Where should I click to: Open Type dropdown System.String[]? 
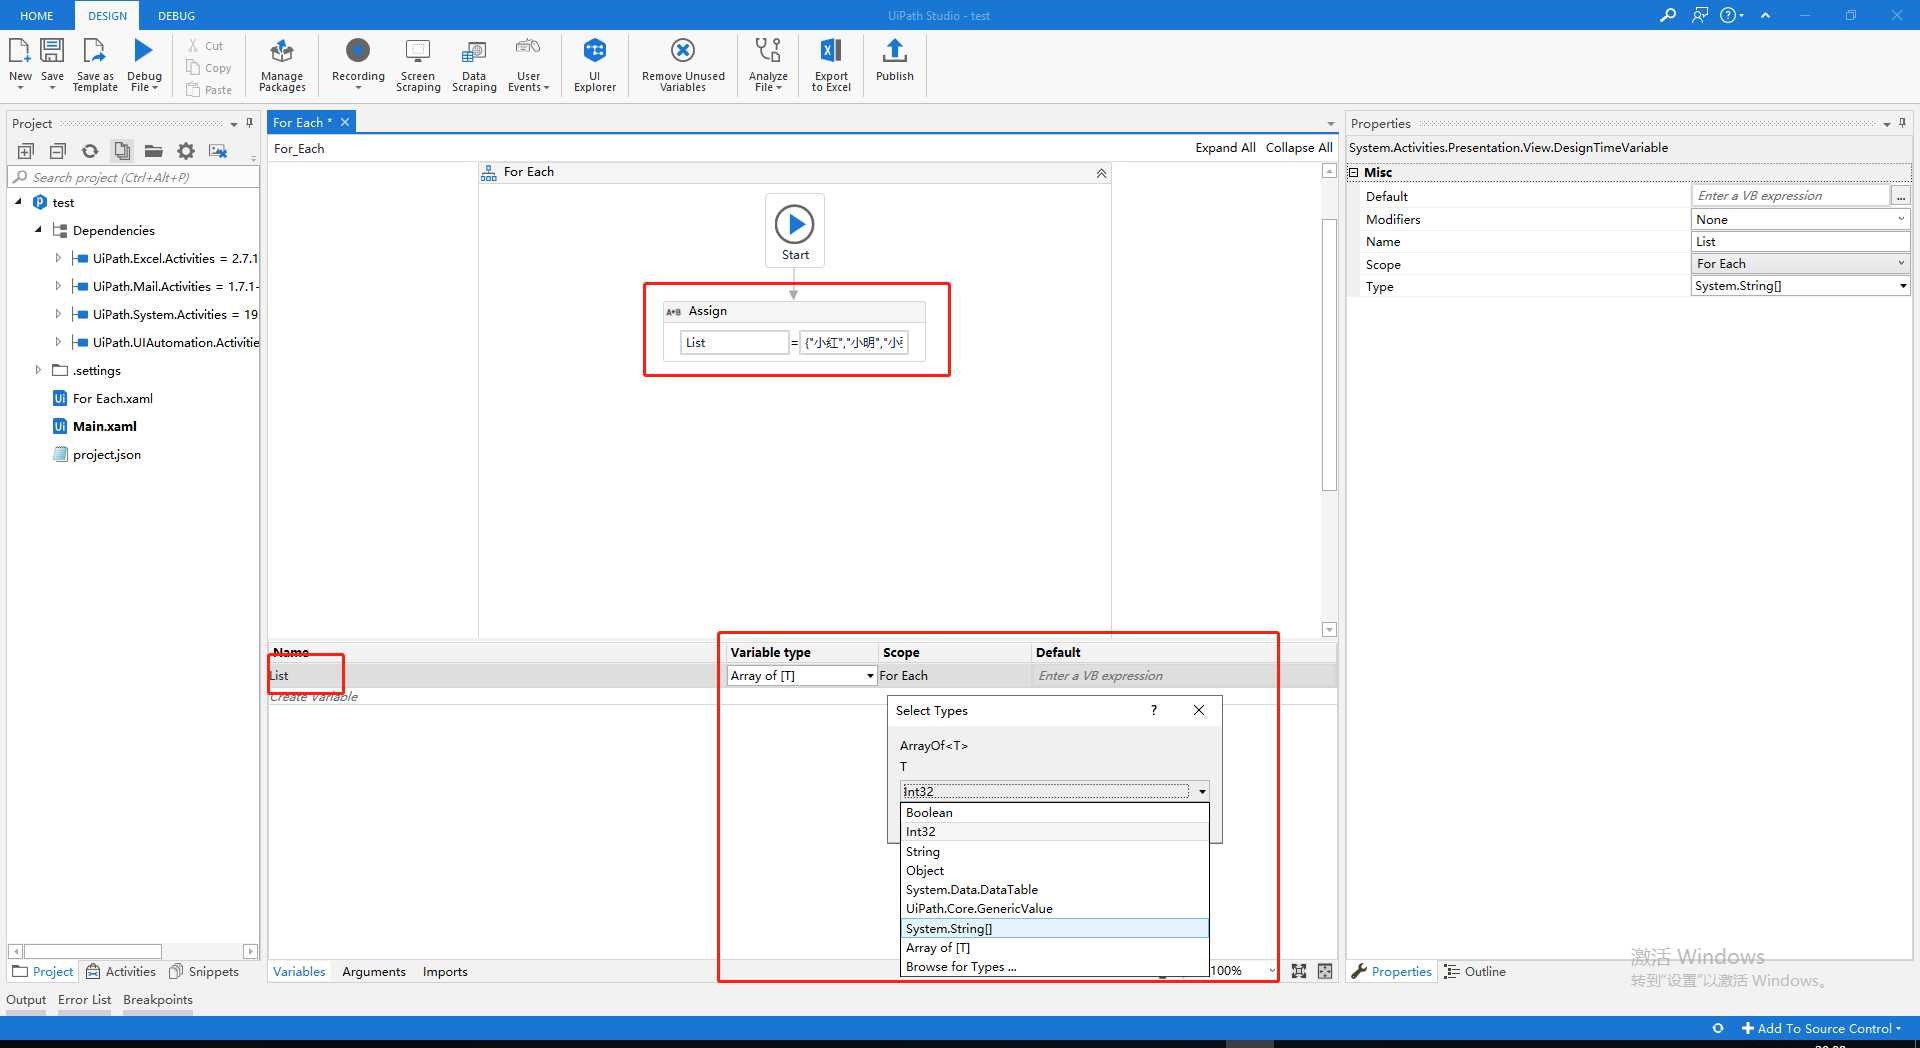tap(1902, 286)
